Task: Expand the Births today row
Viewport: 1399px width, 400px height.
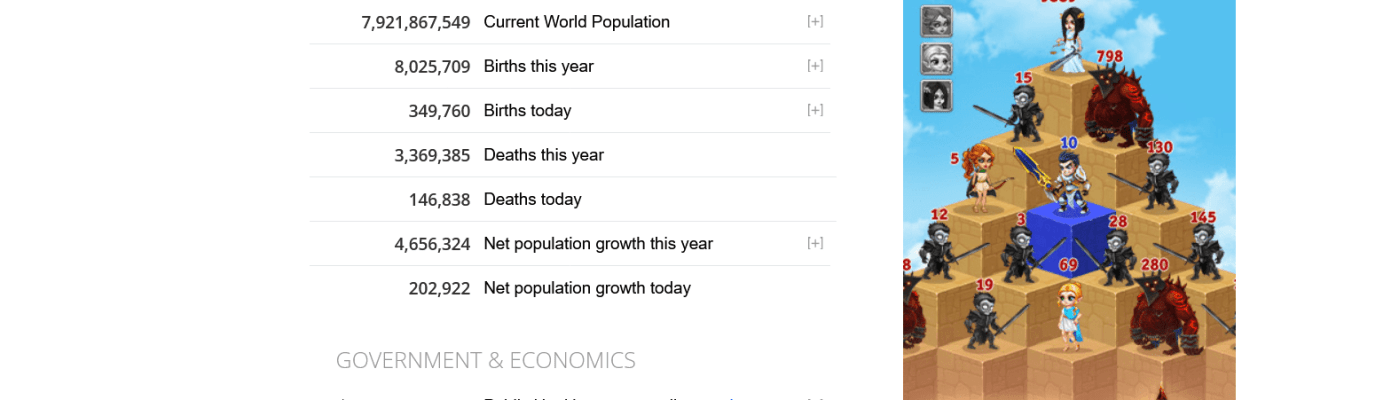Action: (815, 110)
